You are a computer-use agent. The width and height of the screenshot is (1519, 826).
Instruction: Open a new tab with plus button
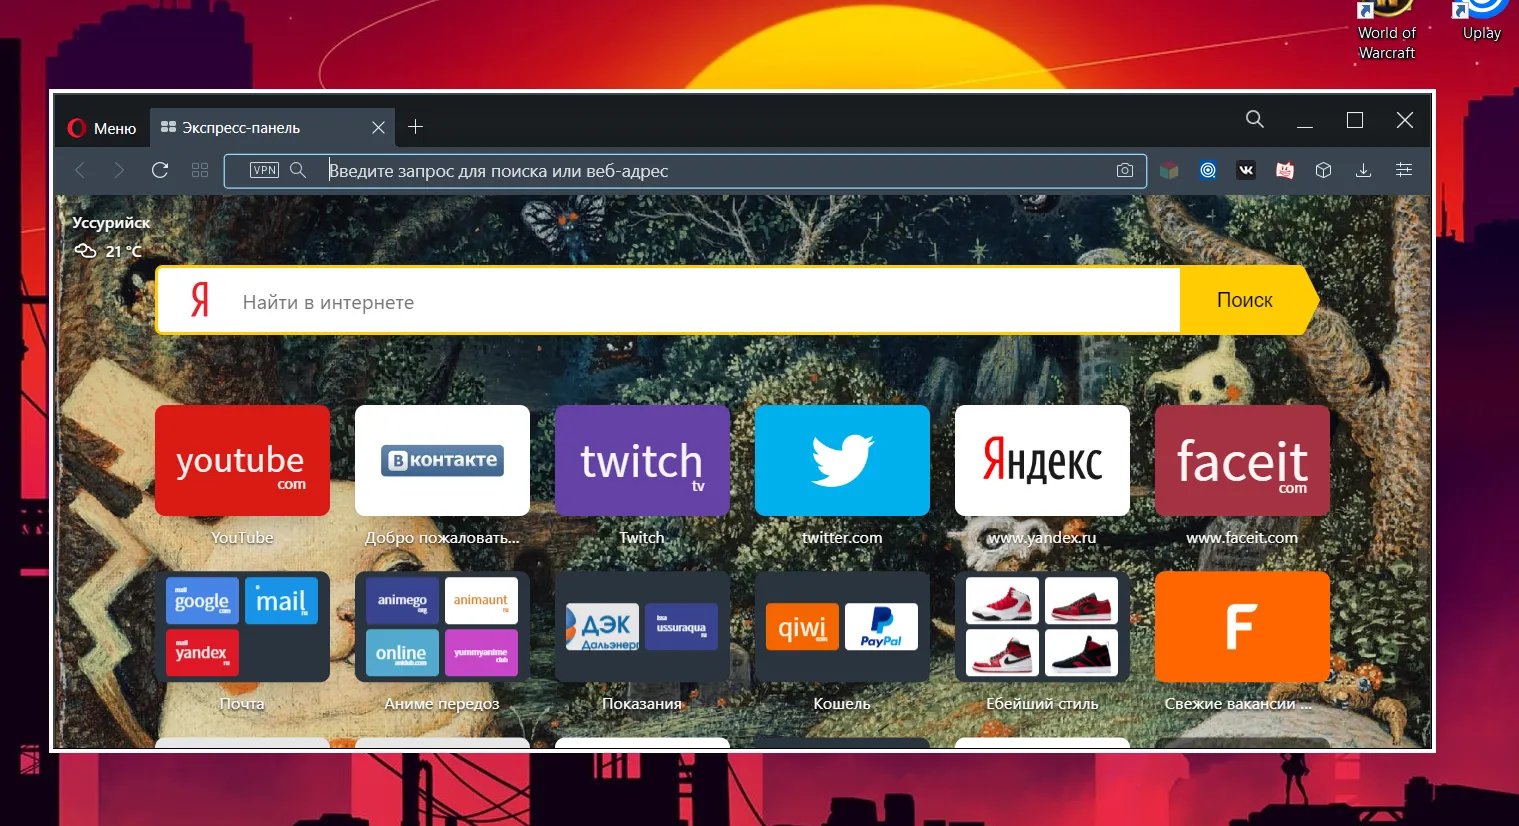click(x=416, y=127)
